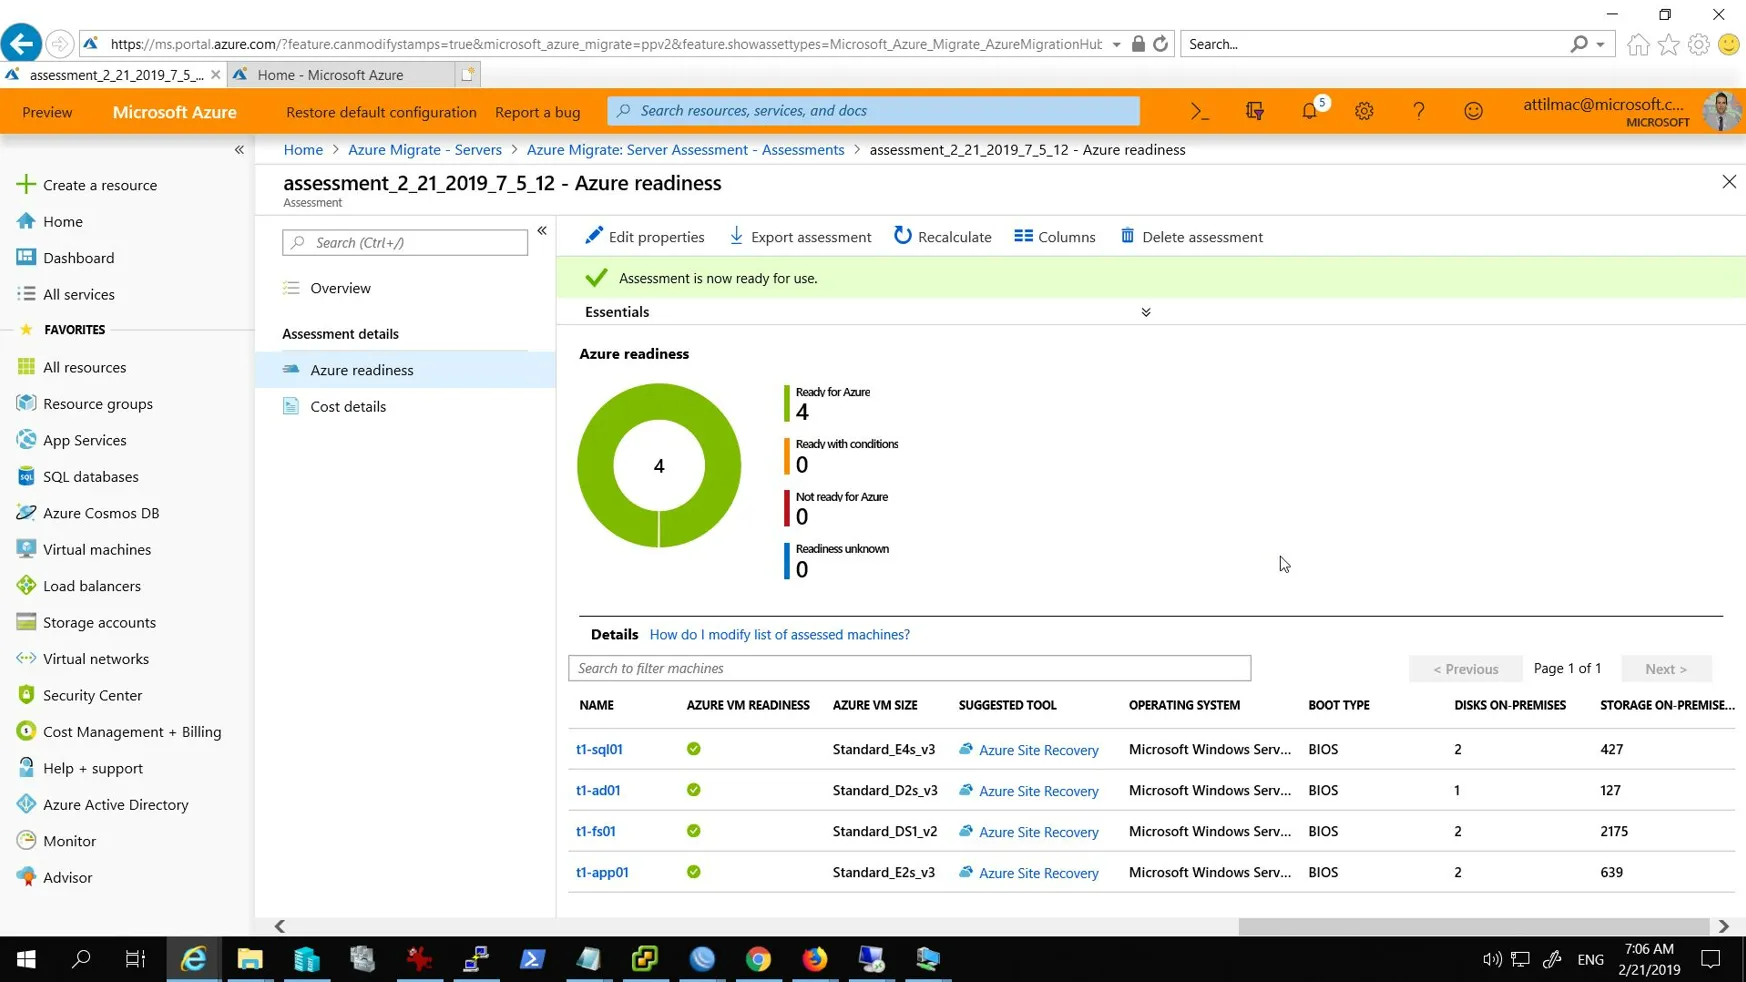
Task: Open Resource groups in the sidebar
Action: coord(97,404)
